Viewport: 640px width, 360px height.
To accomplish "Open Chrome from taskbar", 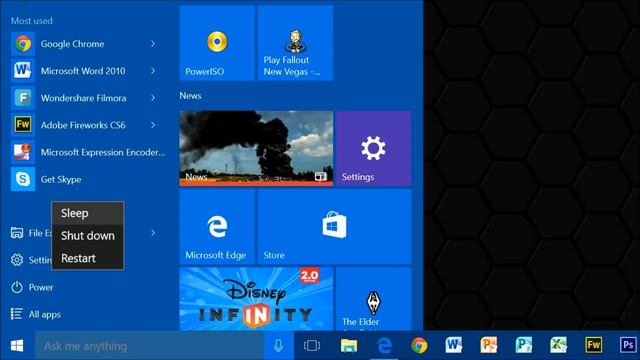I will coord(419,346).
